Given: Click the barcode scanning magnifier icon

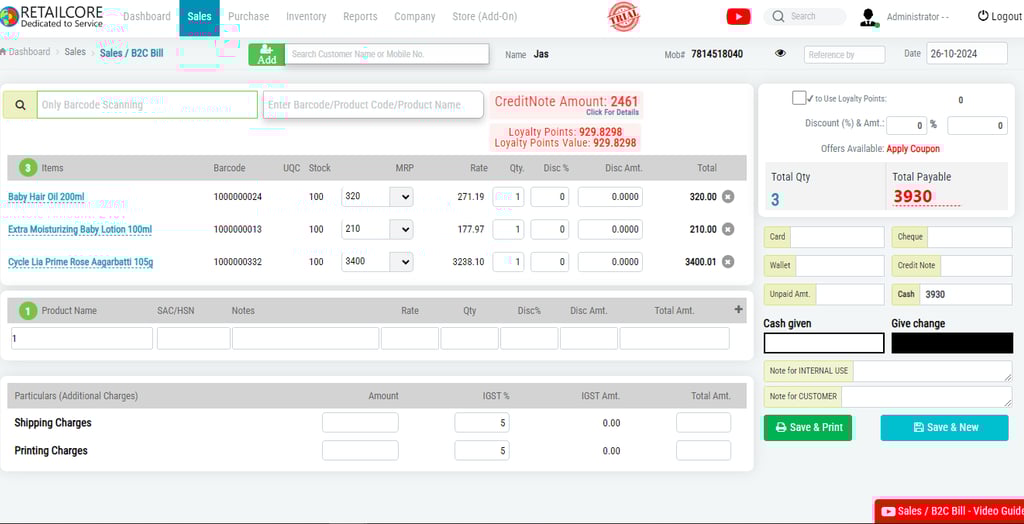Looking at the screenshot, I should pos(20,105).
